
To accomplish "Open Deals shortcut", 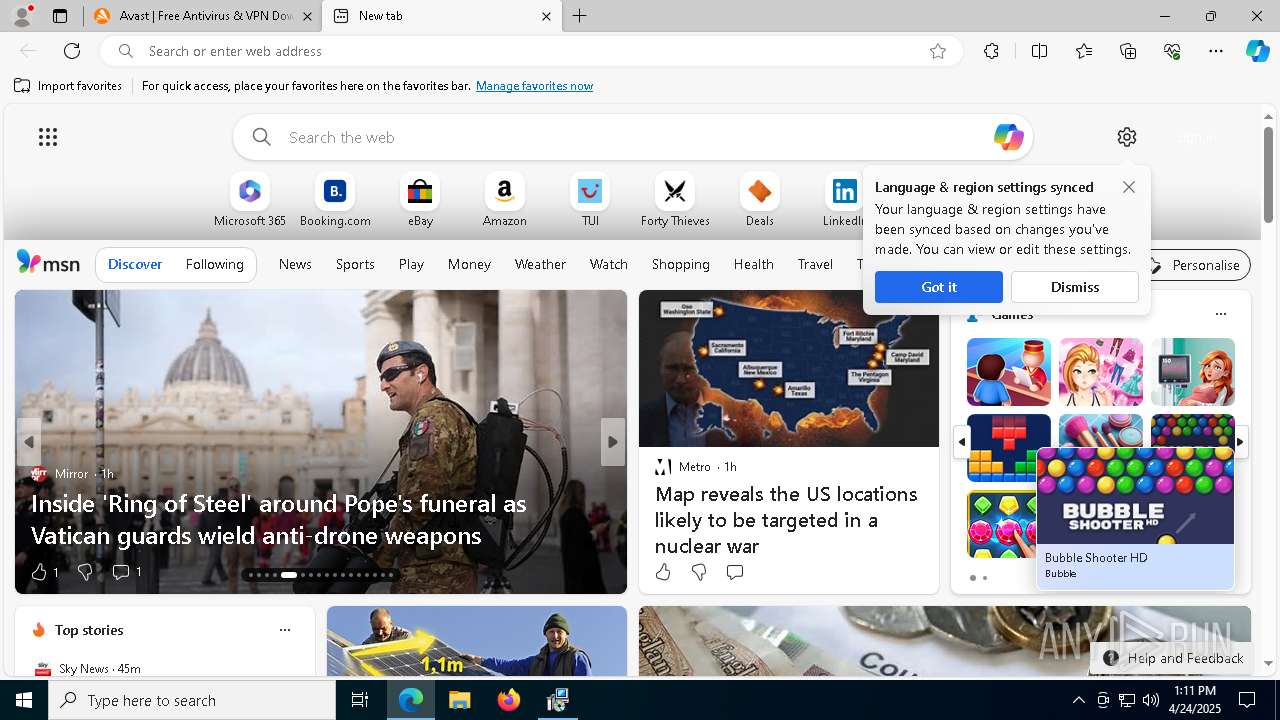I will (x=760, y=201).
